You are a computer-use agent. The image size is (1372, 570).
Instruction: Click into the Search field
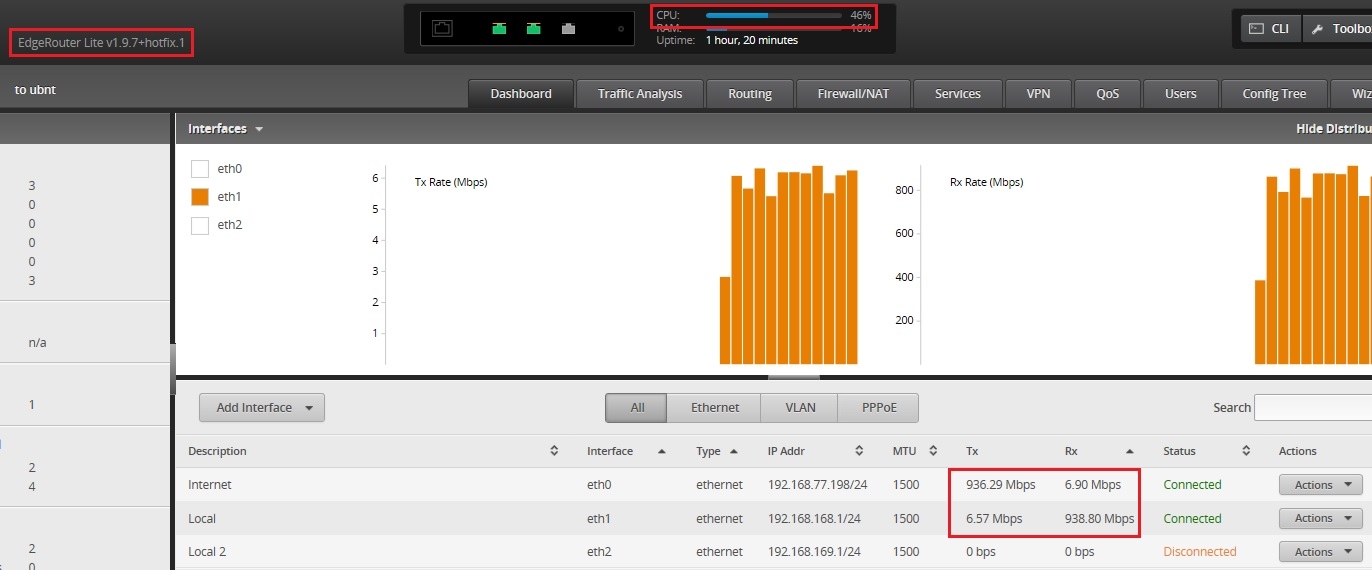[x=1313, y=407]
